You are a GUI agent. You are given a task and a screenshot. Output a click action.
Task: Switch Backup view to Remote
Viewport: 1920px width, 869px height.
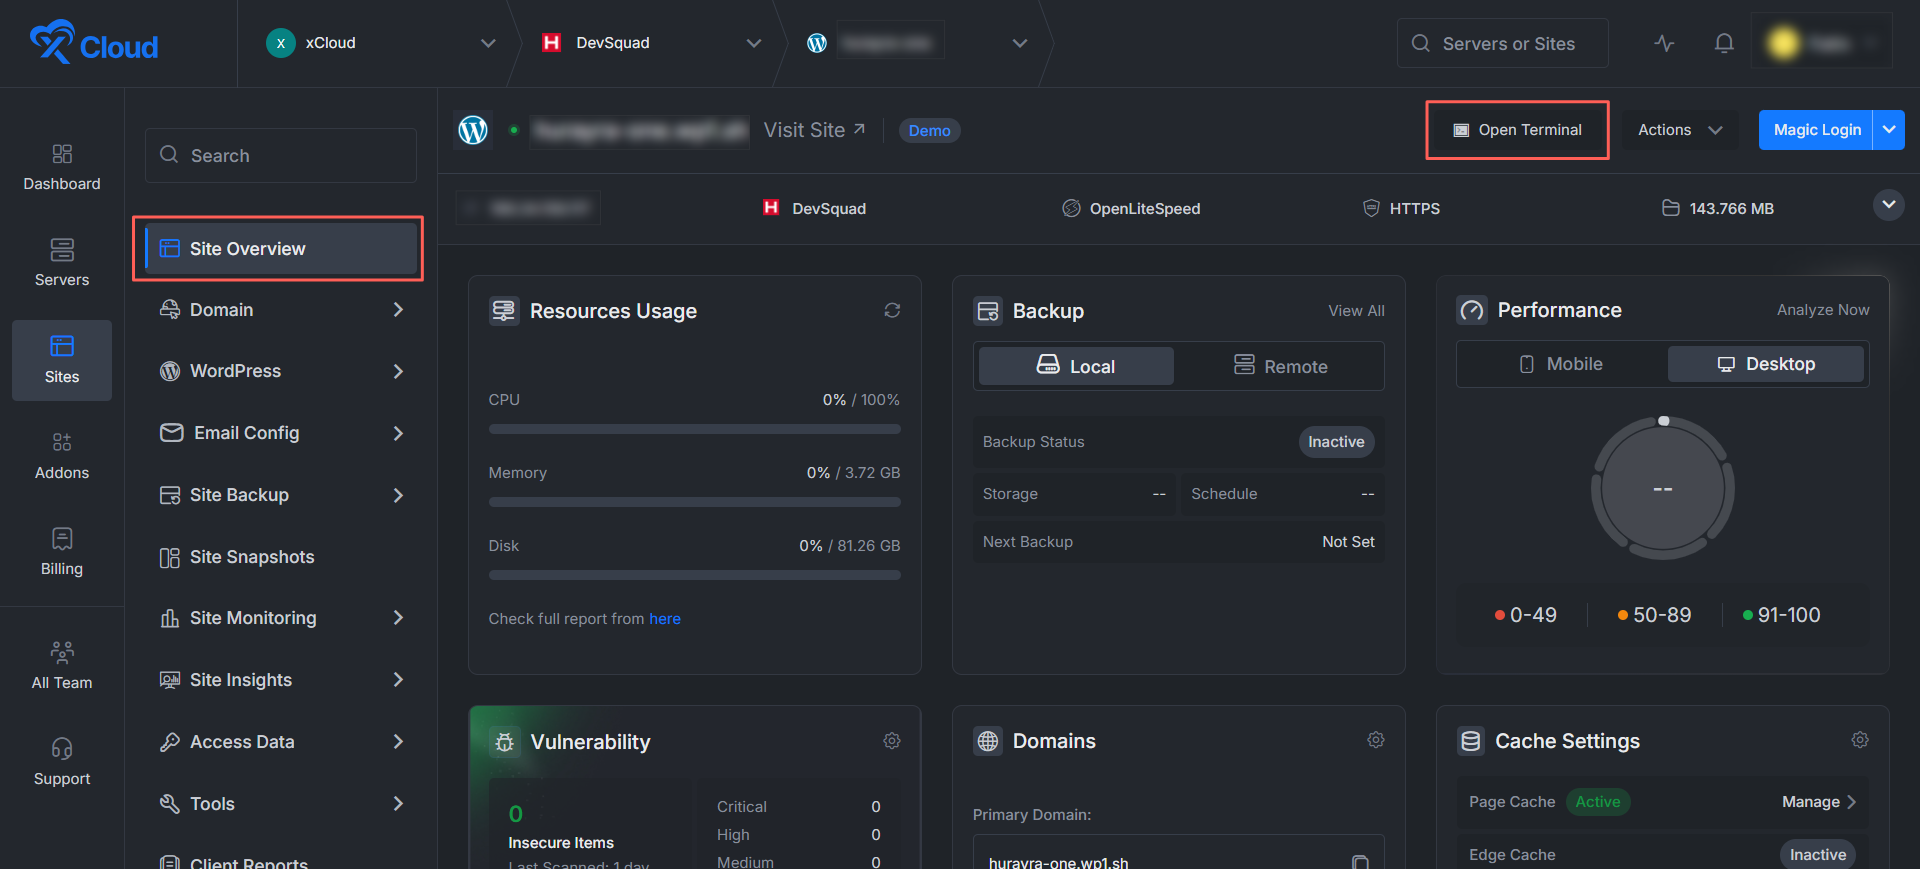[1281, 366]
